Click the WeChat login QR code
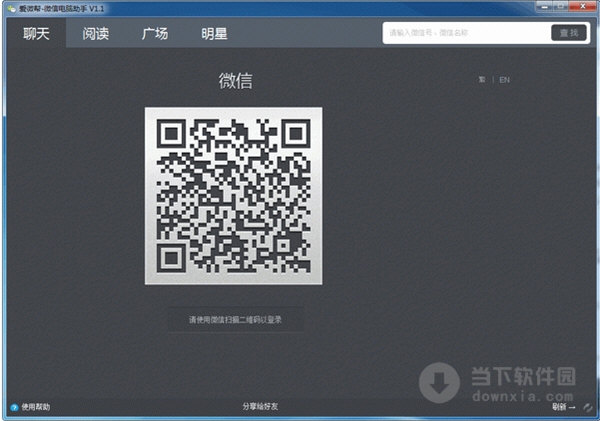 click(233, 195)
